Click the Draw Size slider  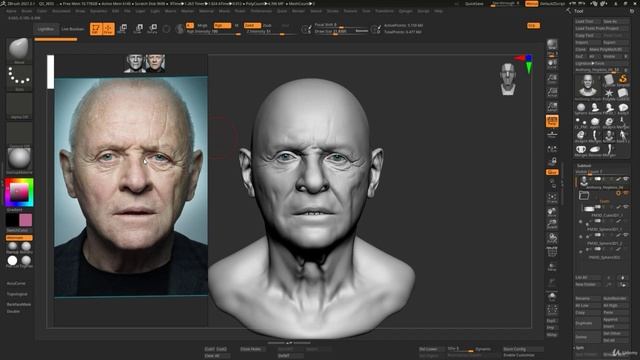(341, 31)
